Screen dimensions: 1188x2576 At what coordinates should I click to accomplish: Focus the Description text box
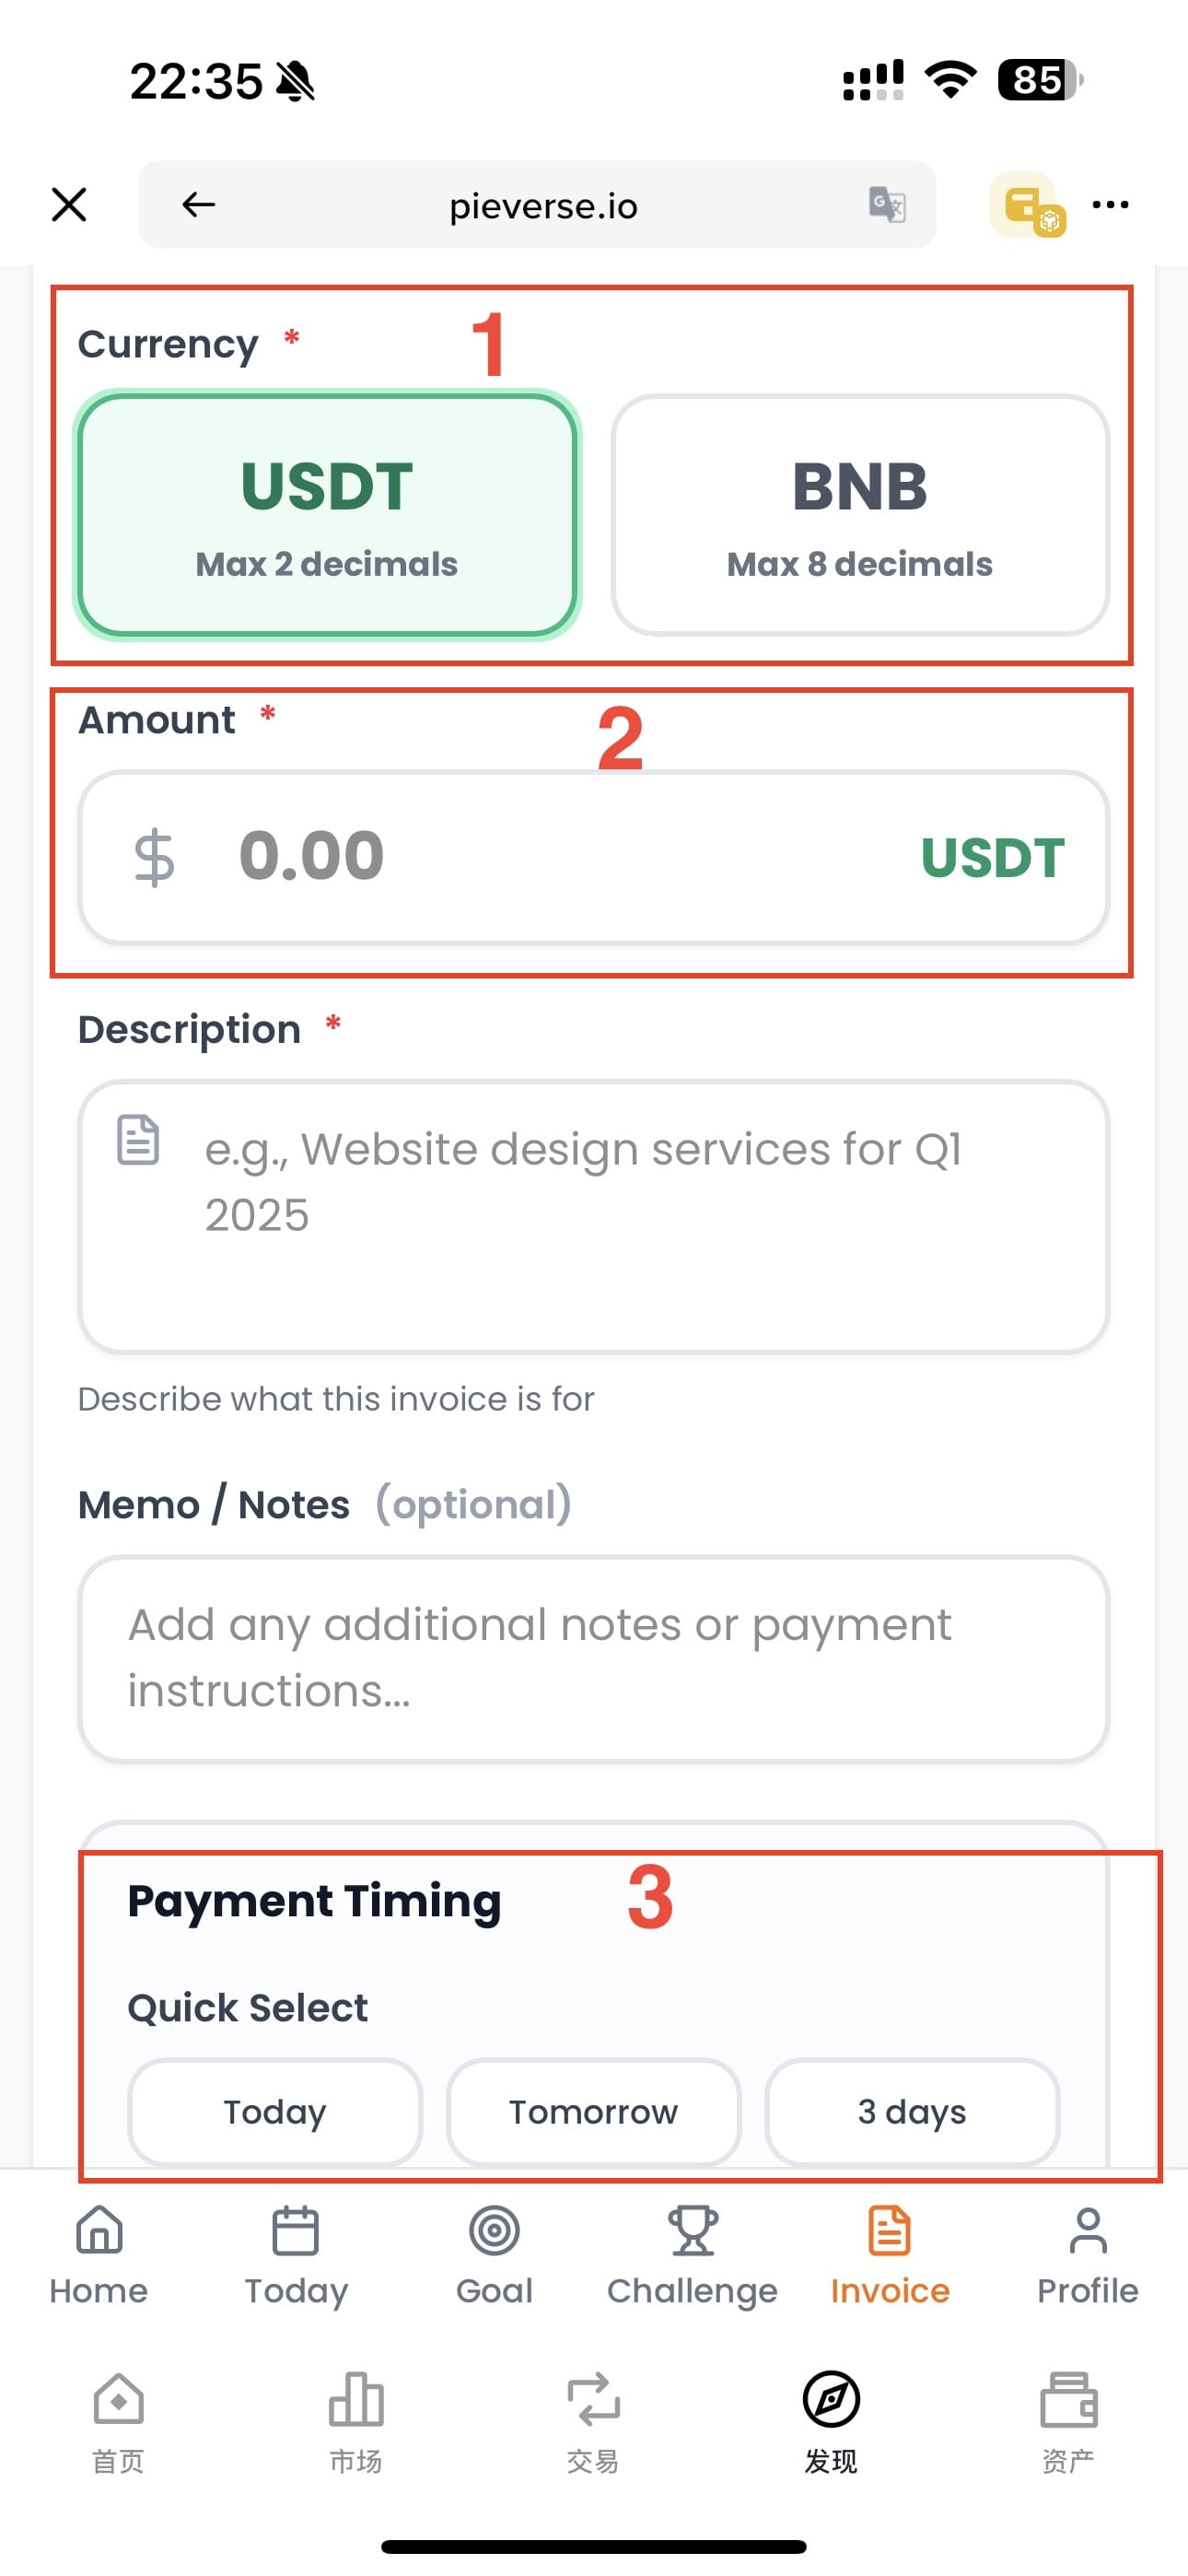click(593, 1215)
